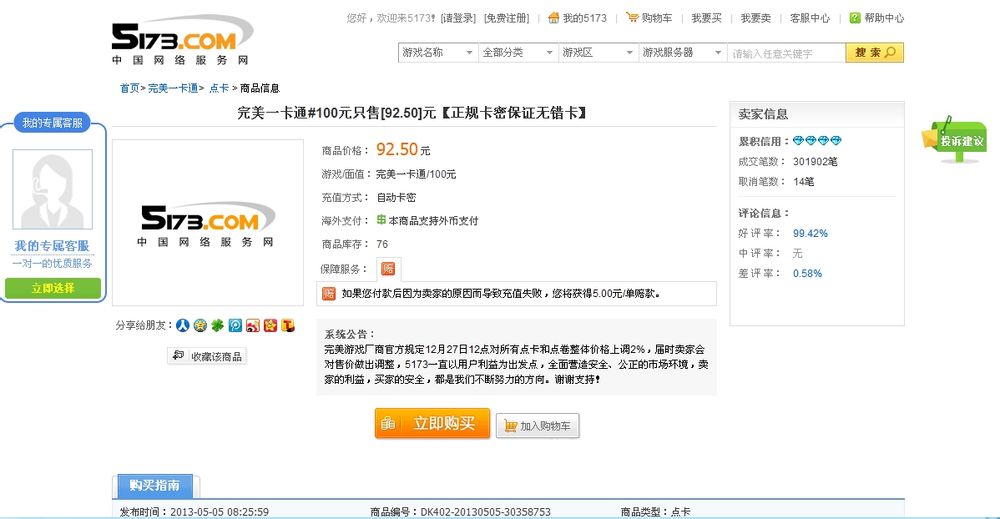Click the 商品信息 breadcrumb text
The width and height of the screenshot is (1000, 519).
point(260,88)
